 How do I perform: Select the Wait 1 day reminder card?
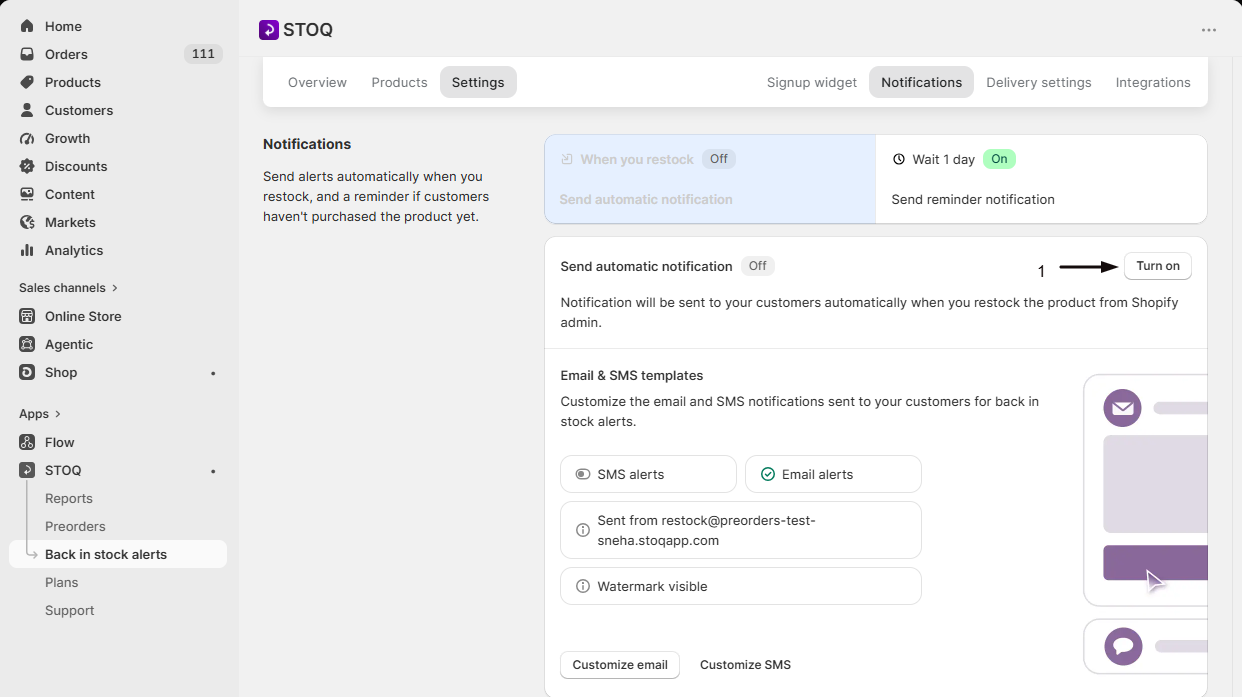click(1041, 179)
